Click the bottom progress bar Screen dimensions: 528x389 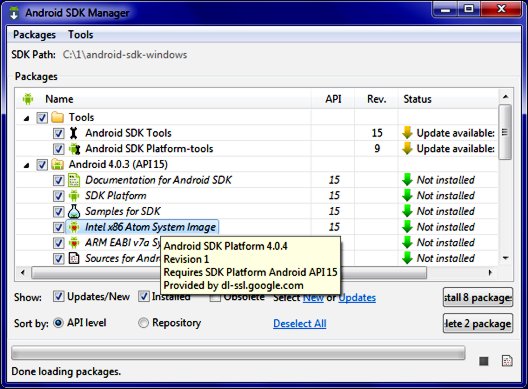(x=238, y=353)
